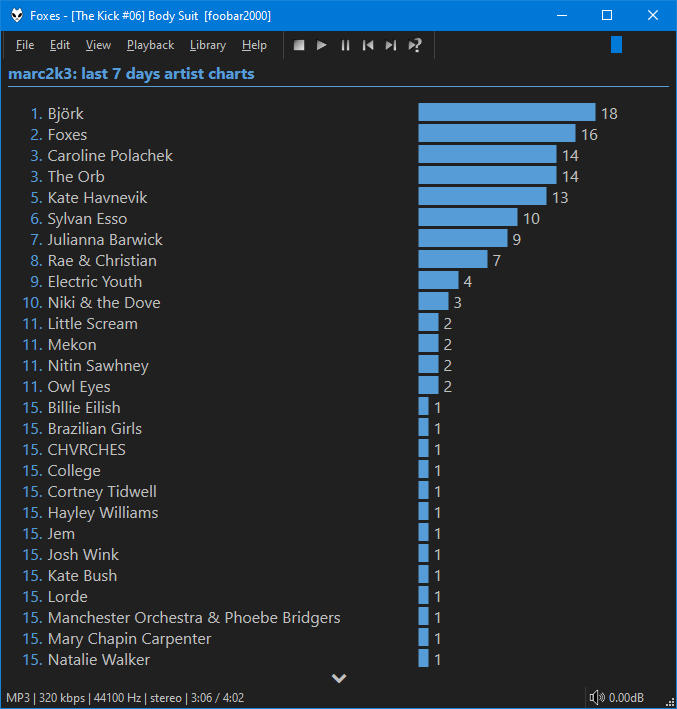Image resolution: width=677 pixels, height=709 pixels.
Task: Start playback with the Play button
Action: point(322,45)
